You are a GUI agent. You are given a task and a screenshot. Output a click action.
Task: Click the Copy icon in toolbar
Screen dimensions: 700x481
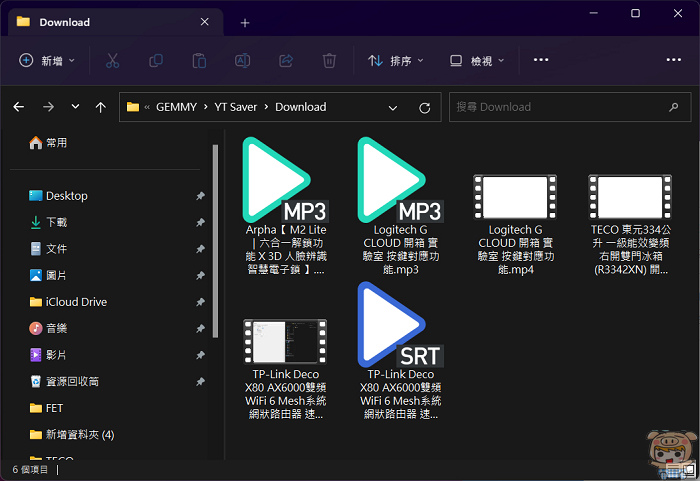[156, 61]
